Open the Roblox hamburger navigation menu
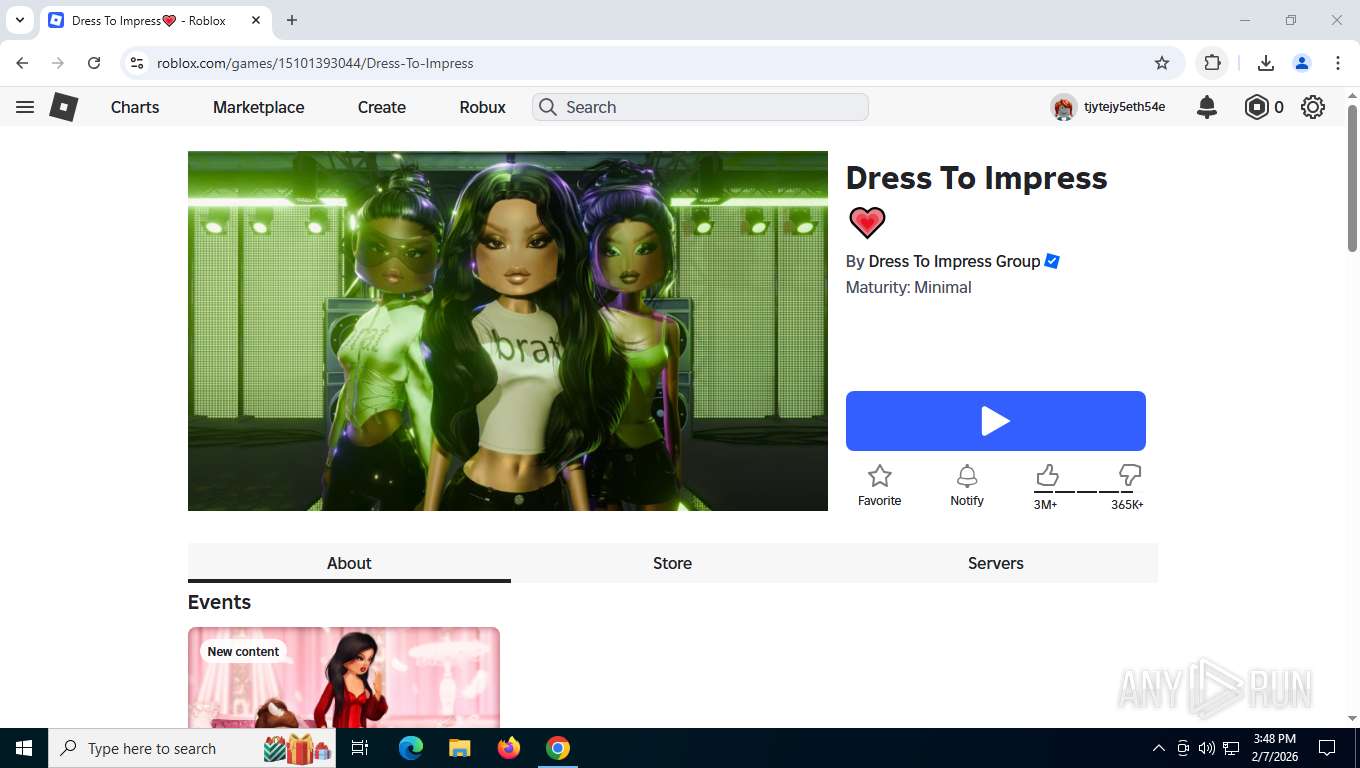The image size is (1360, 768). (x=25, y=107)
